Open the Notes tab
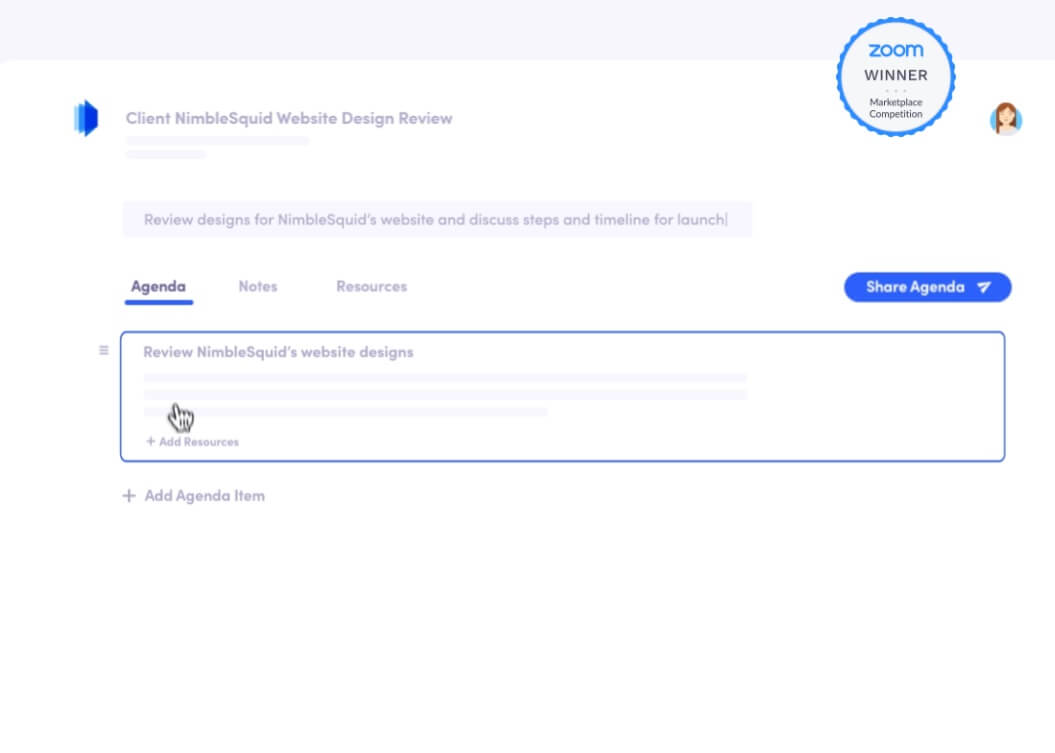1055x753 pixels. [x=257, y=287]
